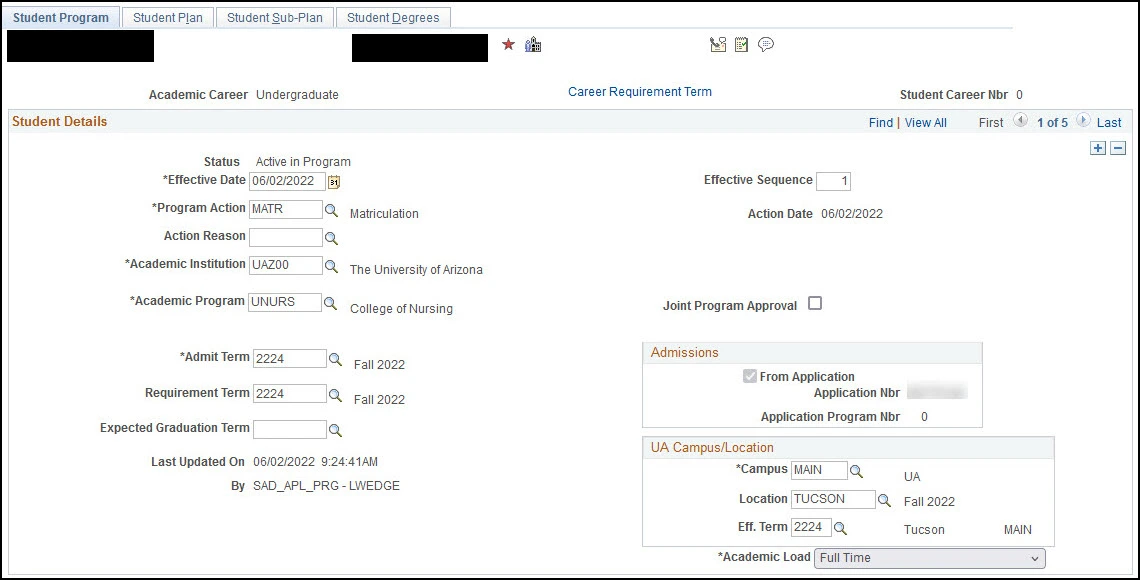
Task: Look up Requirement Term values
Action: click(335, 395)
